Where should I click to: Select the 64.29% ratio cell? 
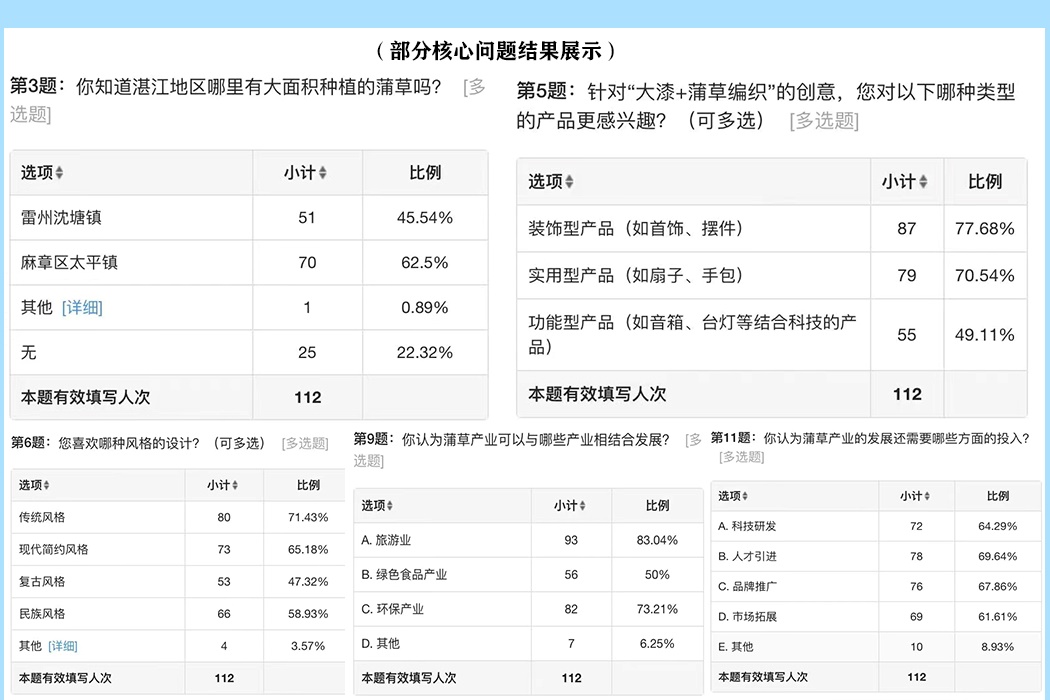point(998,527)
